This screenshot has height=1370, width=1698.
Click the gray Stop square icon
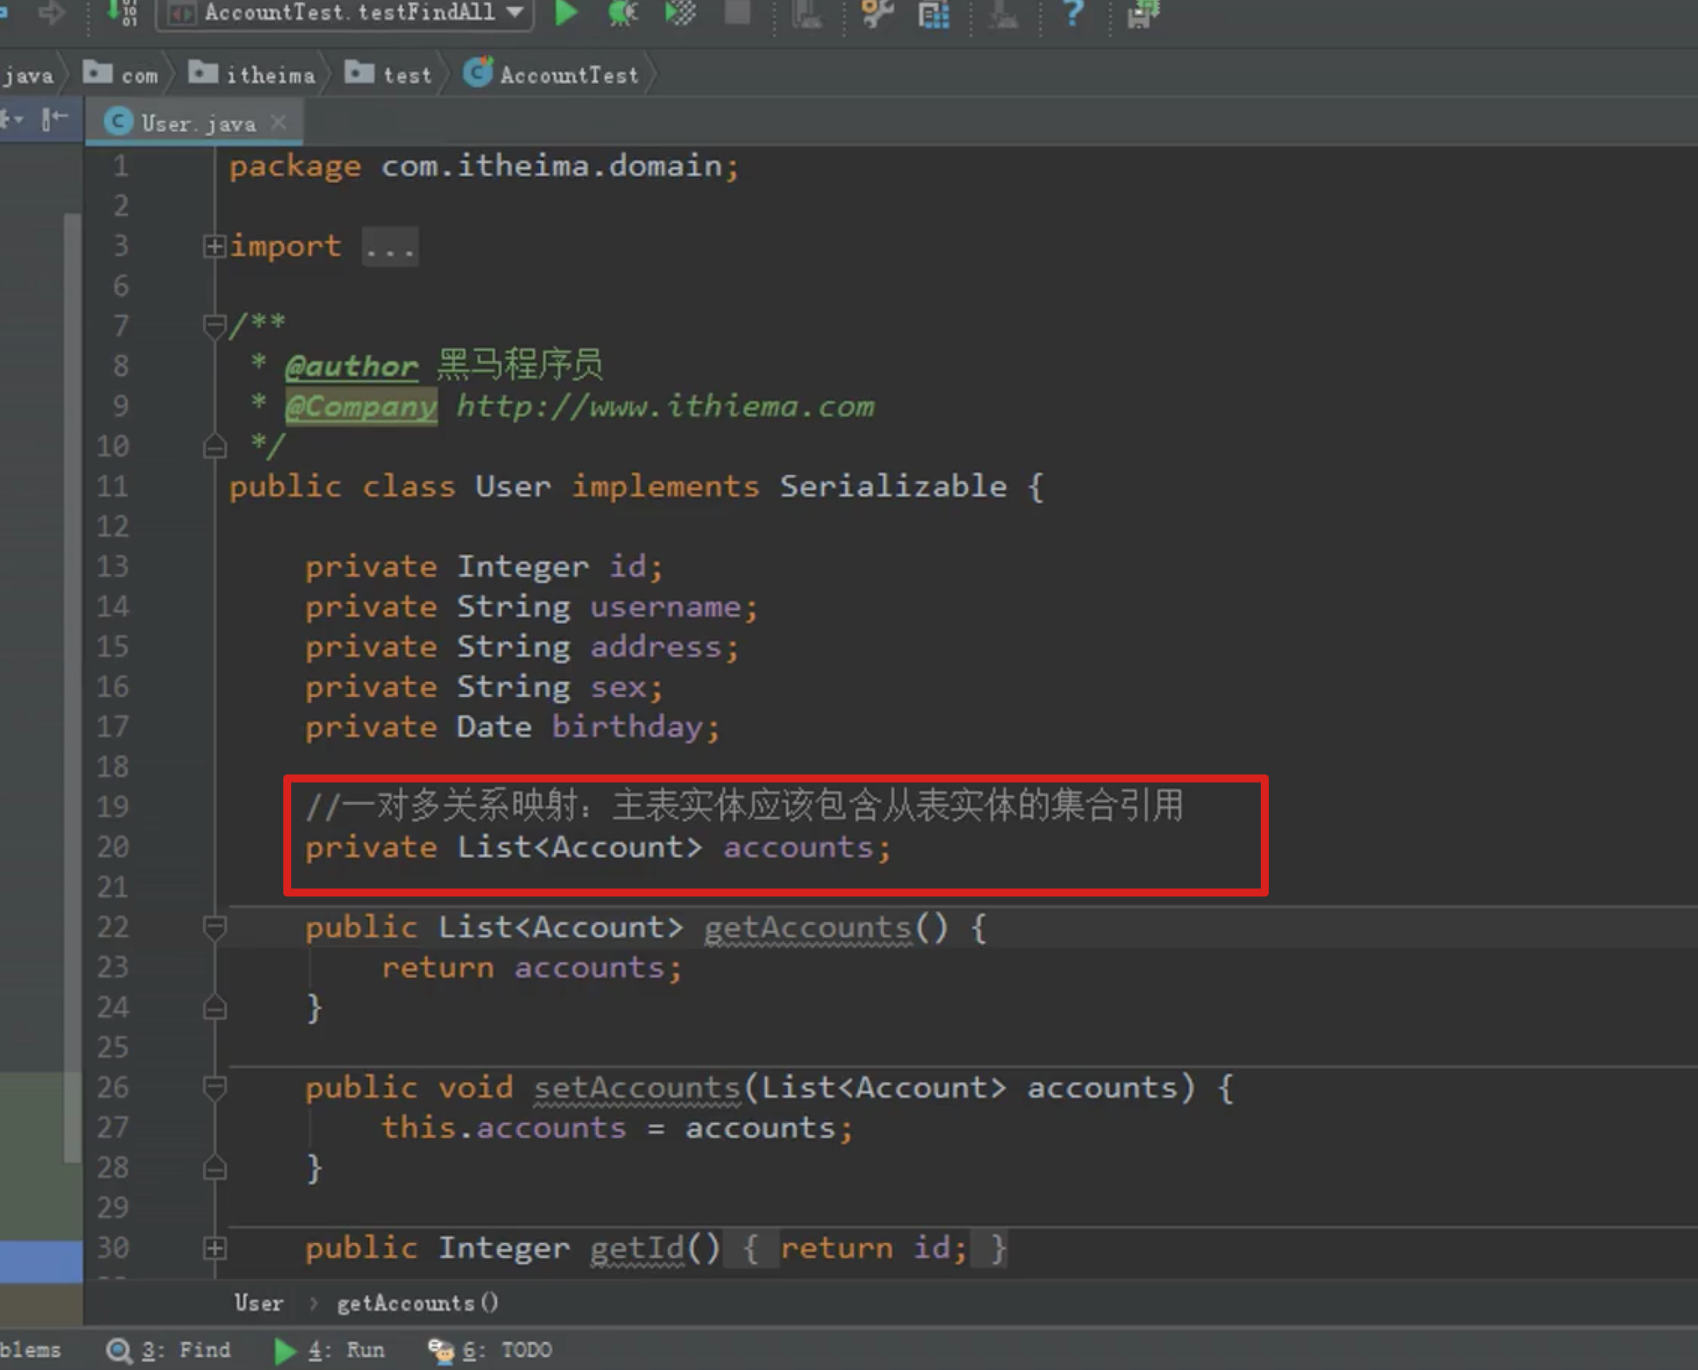click(x=738, y=13)
